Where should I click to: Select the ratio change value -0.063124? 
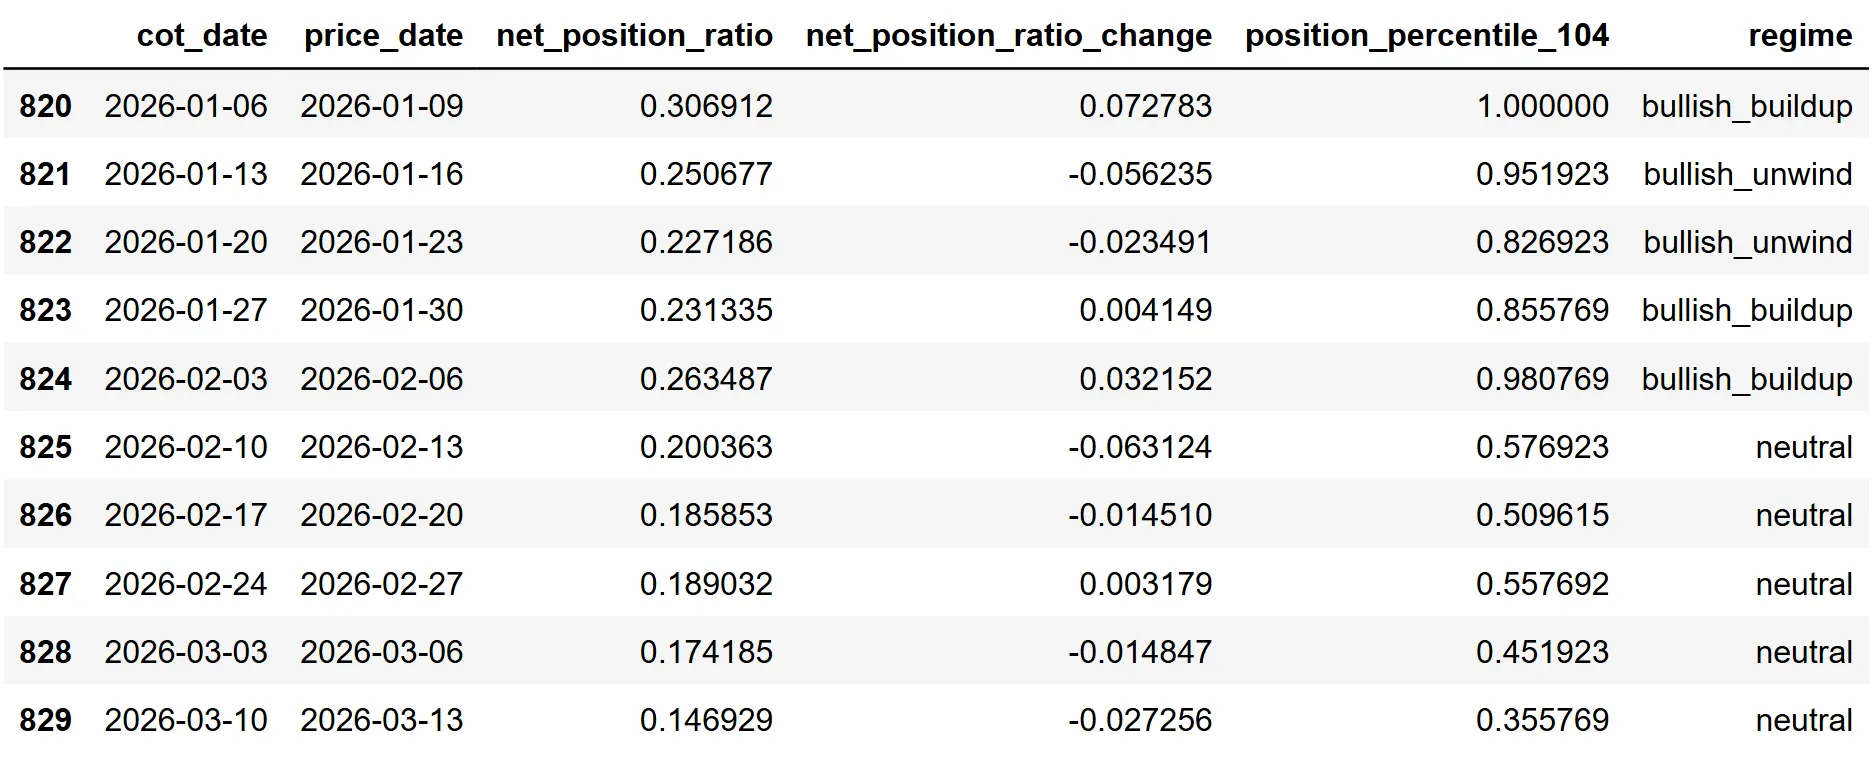click(x=1139, y=447)
